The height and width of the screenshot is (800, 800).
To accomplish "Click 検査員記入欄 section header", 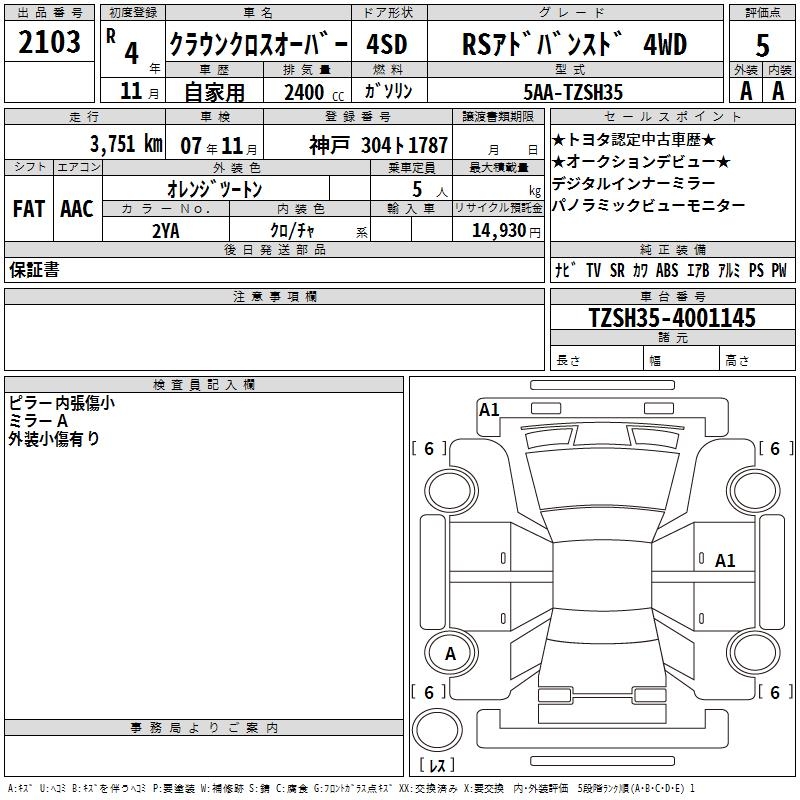I will coord(204,385).
